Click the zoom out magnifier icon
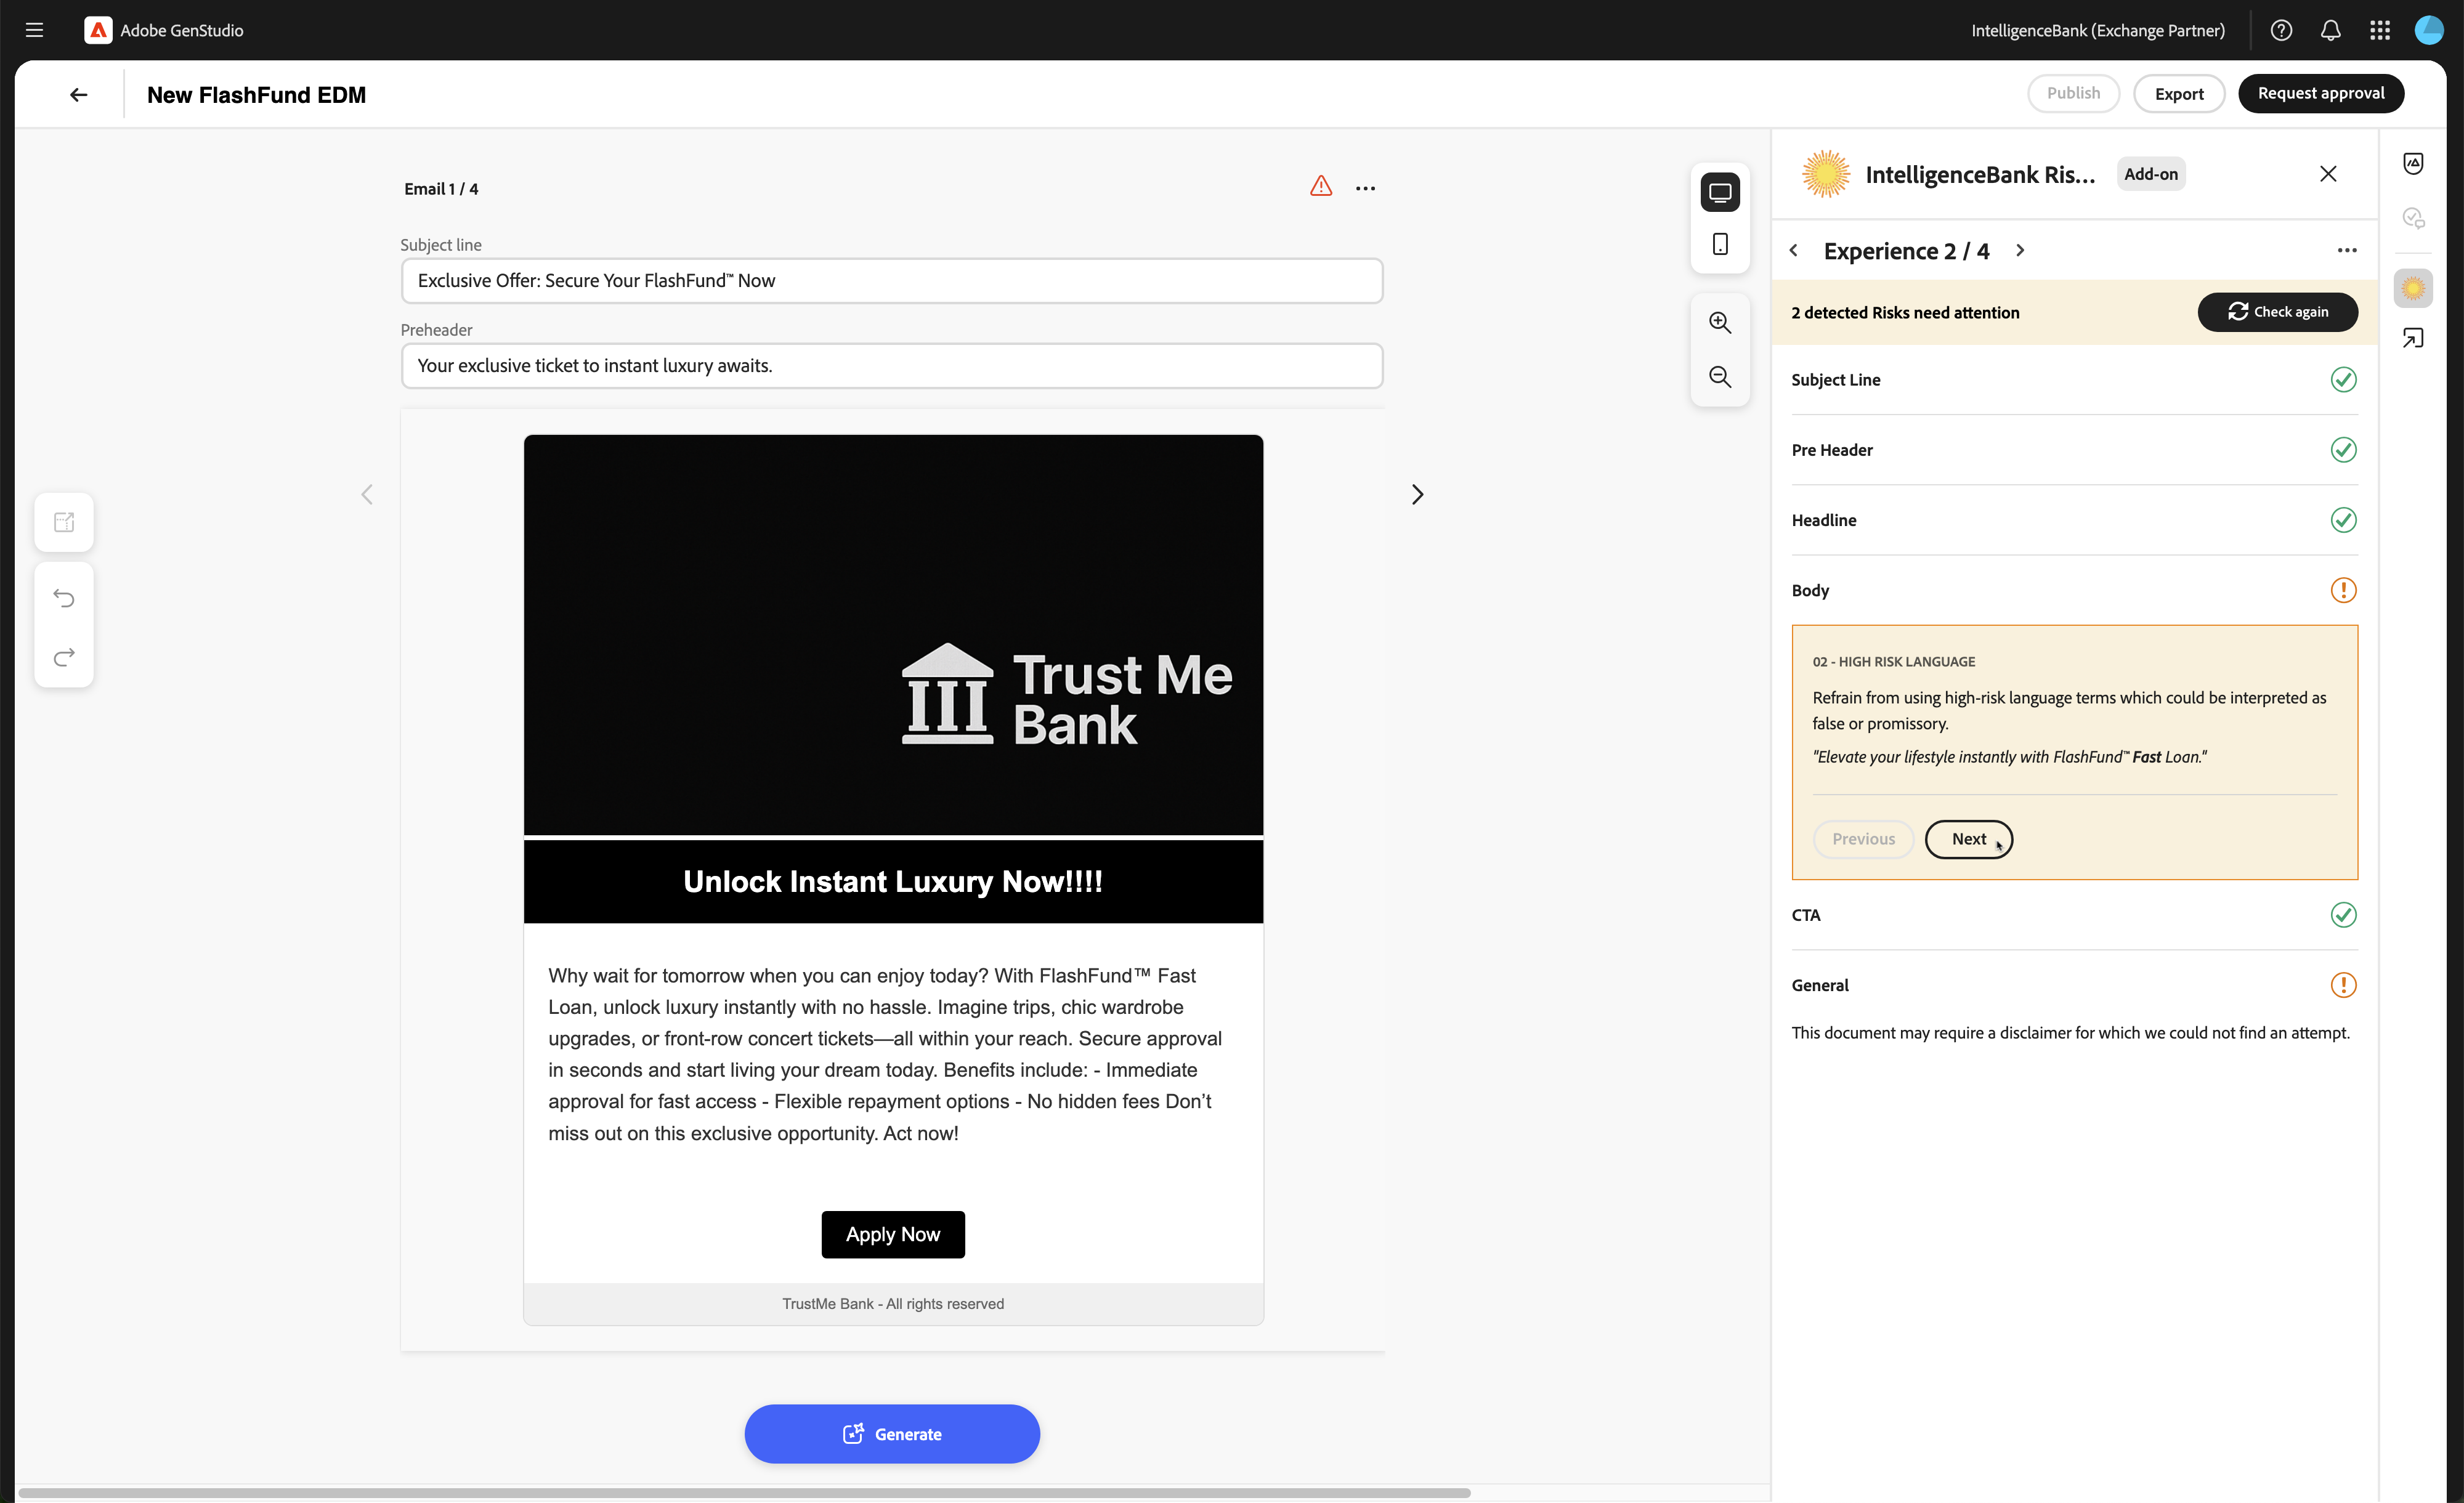 point(1719,377)
